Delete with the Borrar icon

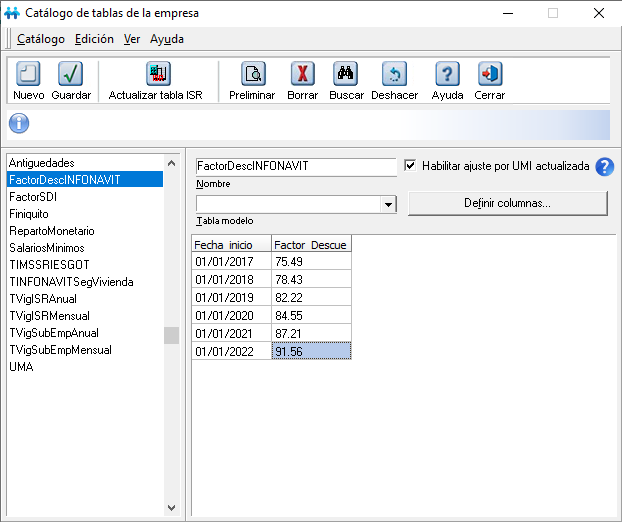[303, 74]
